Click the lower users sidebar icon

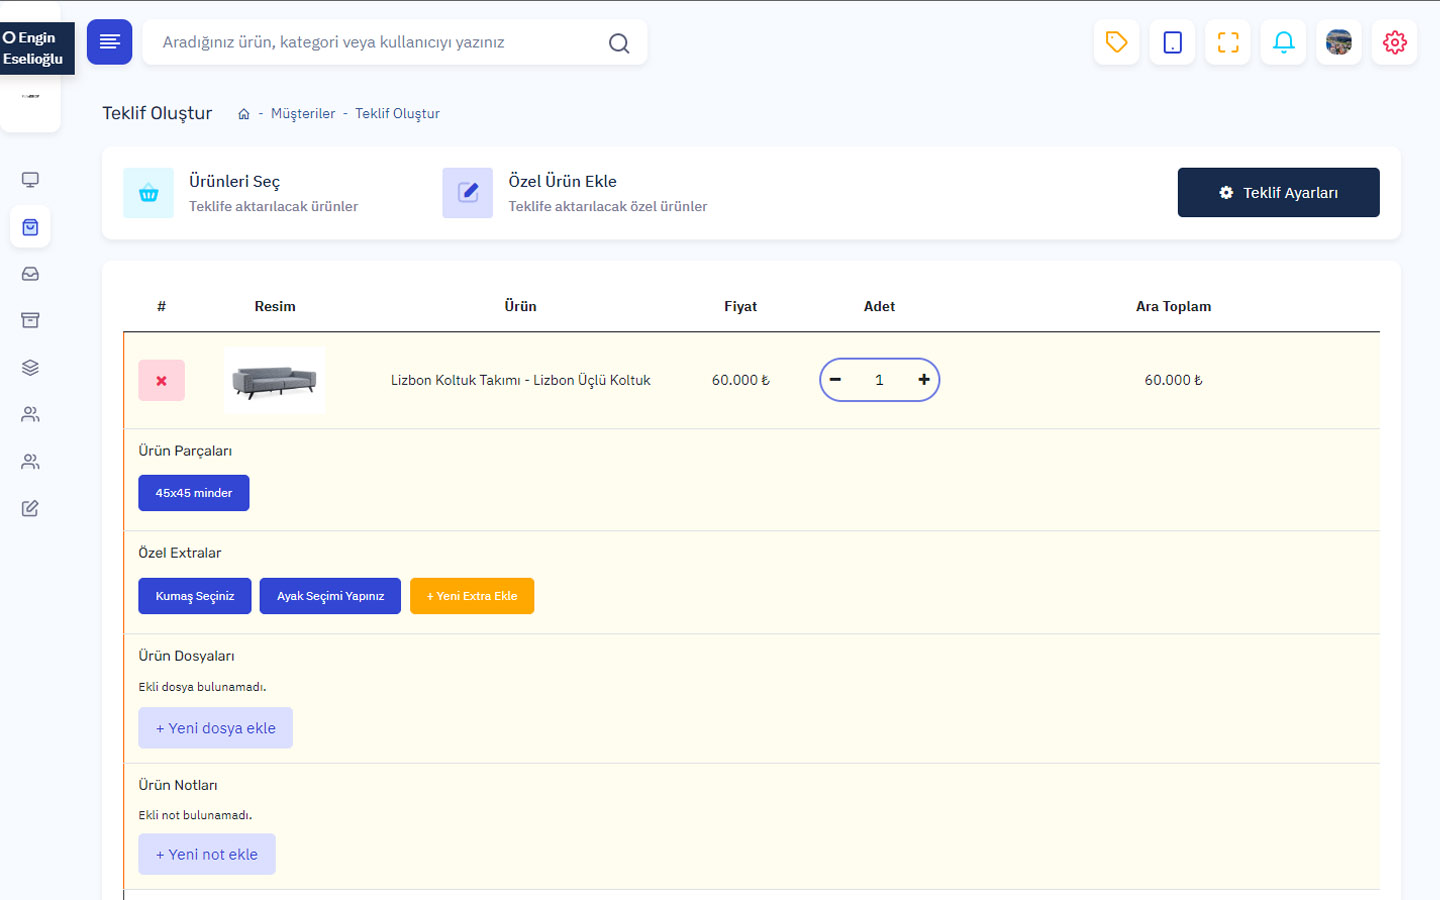click(x=30, y=461)
